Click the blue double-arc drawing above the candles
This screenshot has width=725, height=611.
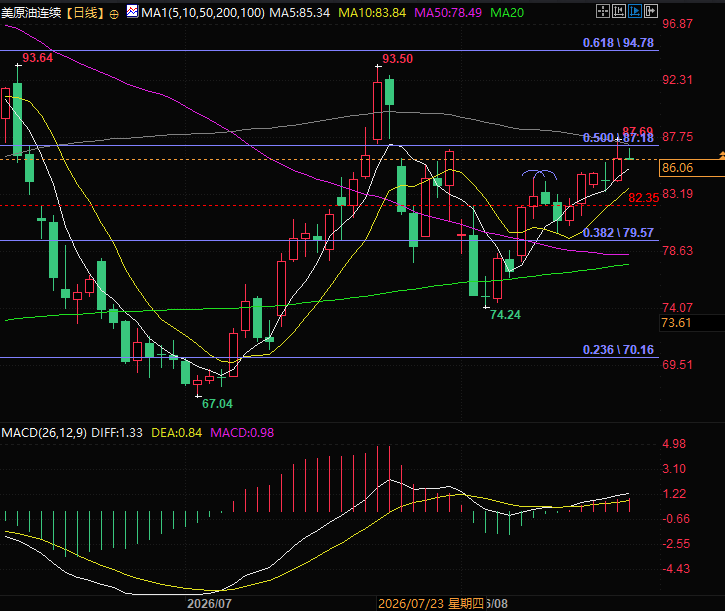pos(539,174)
